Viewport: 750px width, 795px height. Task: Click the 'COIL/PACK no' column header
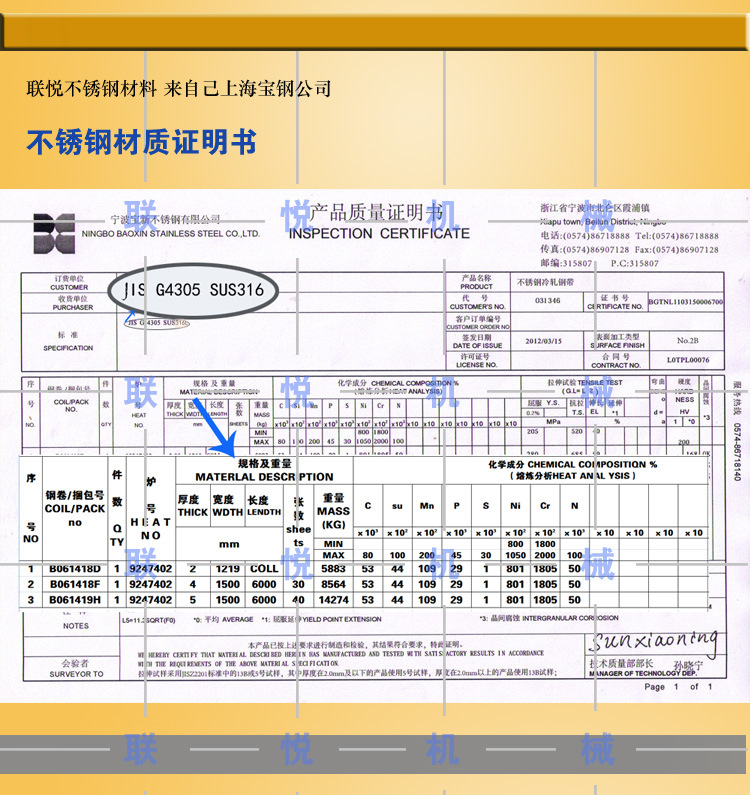coord(75,515)
